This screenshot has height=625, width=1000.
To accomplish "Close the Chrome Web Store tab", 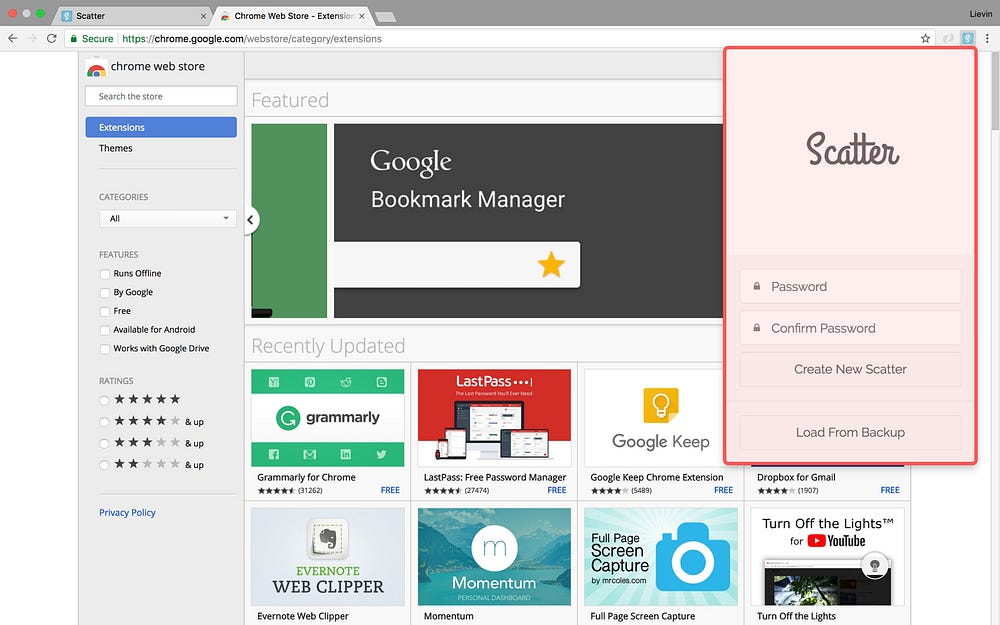I will click(362, 16).
